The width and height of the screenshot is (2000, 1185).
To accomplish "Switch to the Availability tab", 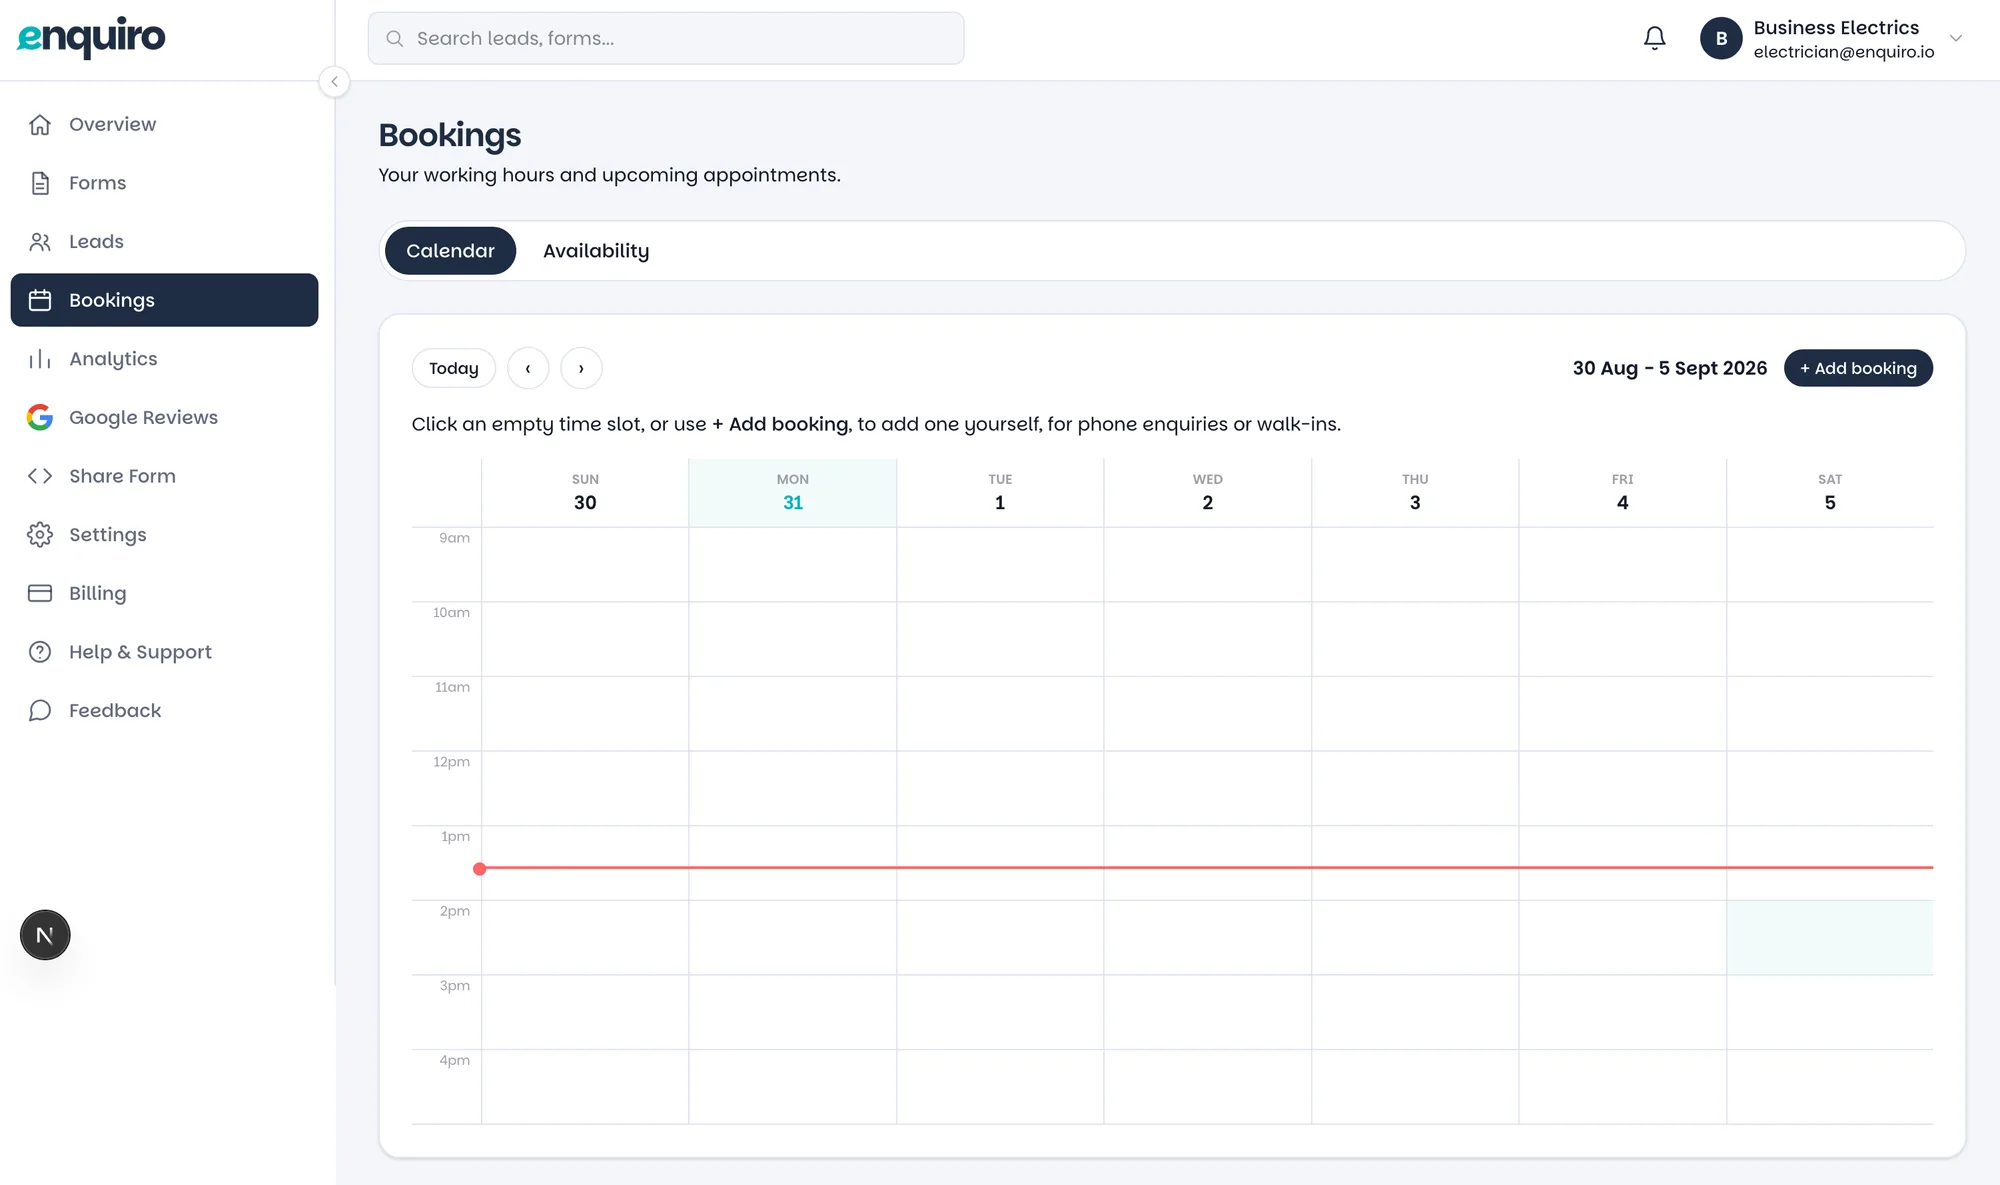I will pos(596,251).
